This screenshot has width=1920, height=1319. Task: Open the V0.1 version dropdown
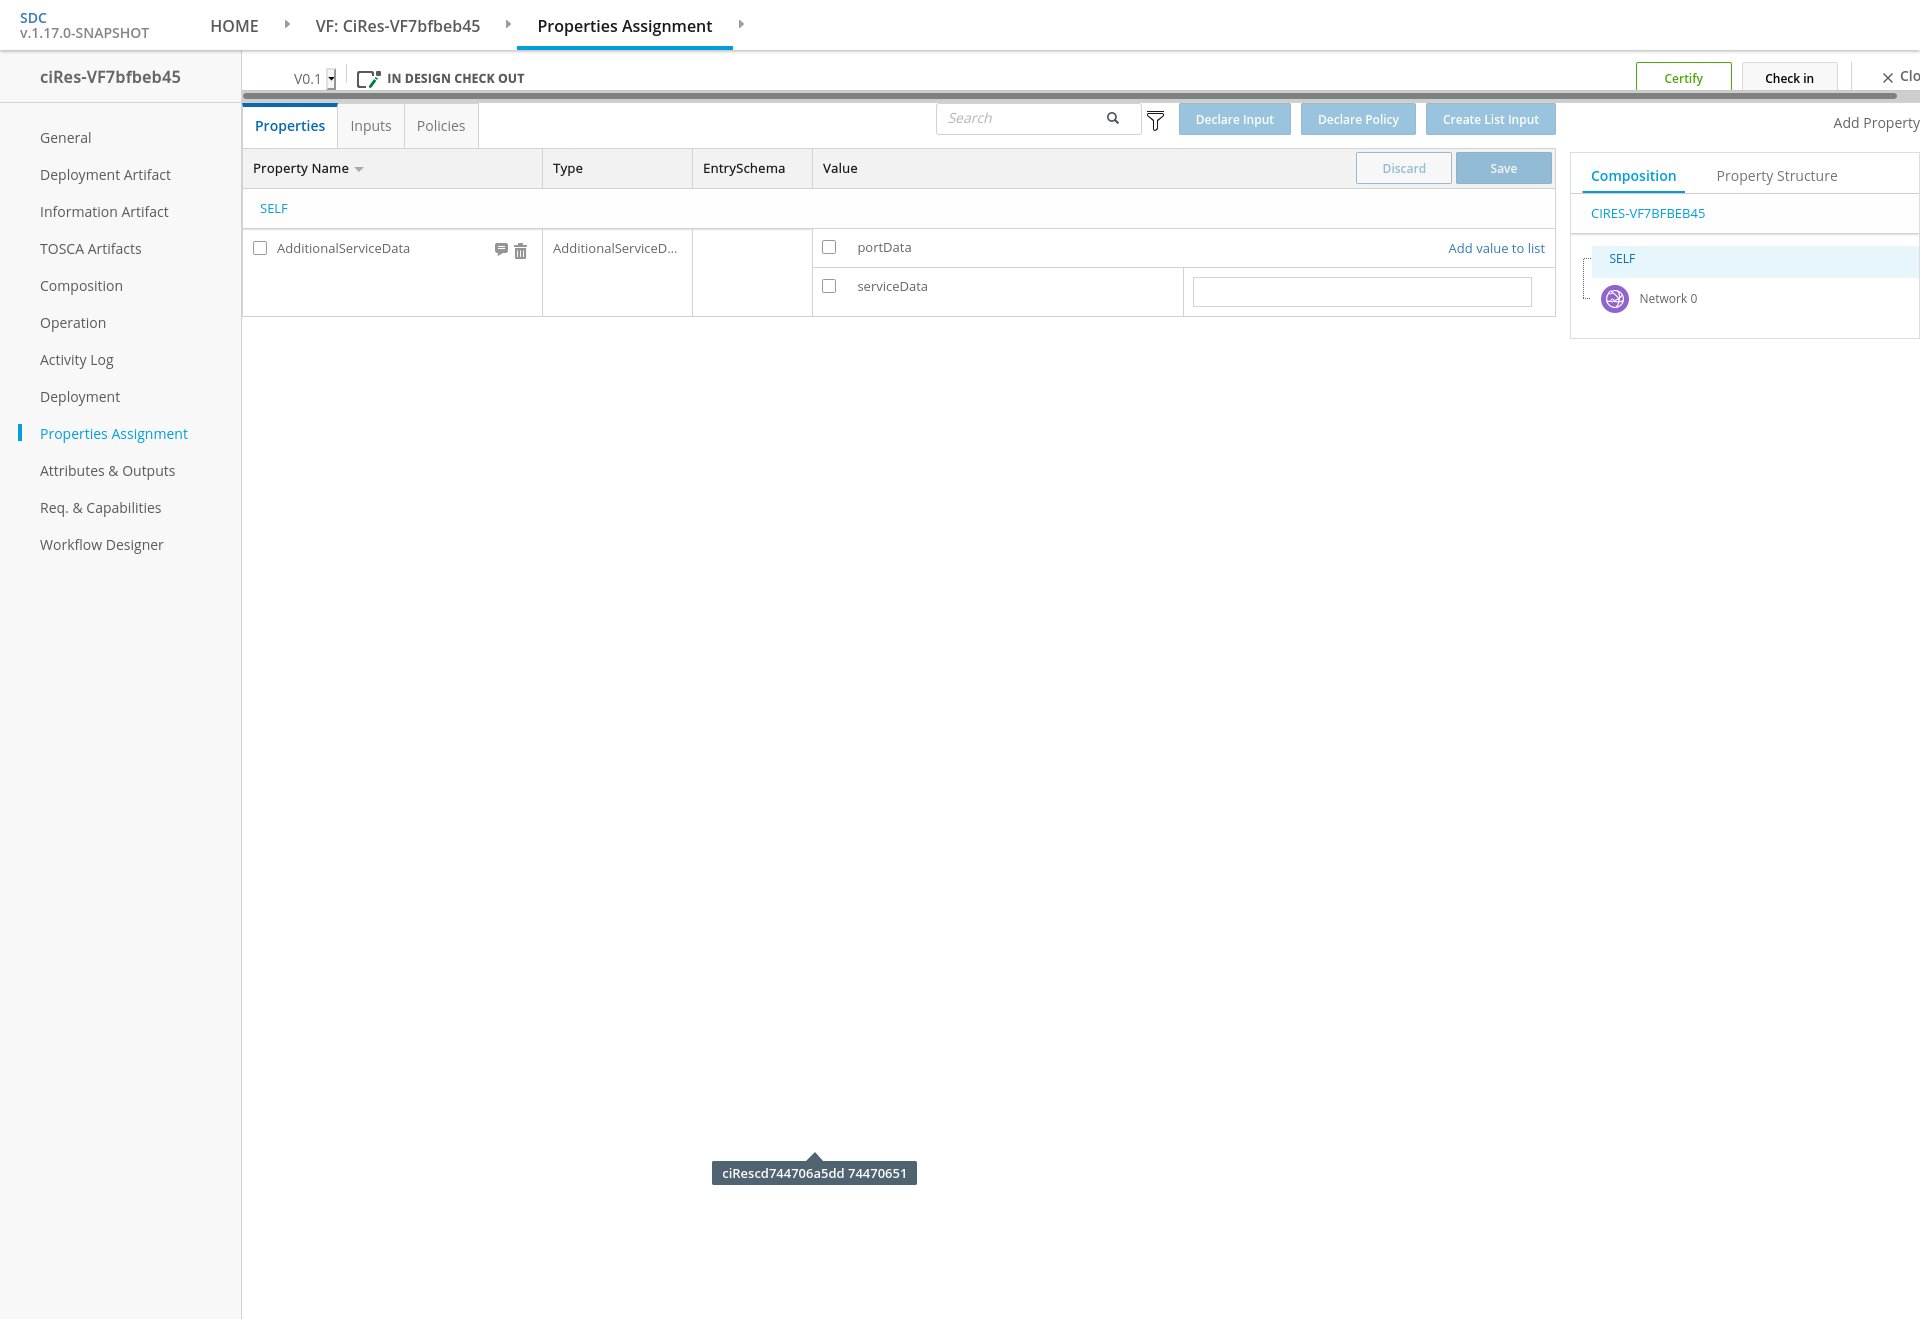331,79
